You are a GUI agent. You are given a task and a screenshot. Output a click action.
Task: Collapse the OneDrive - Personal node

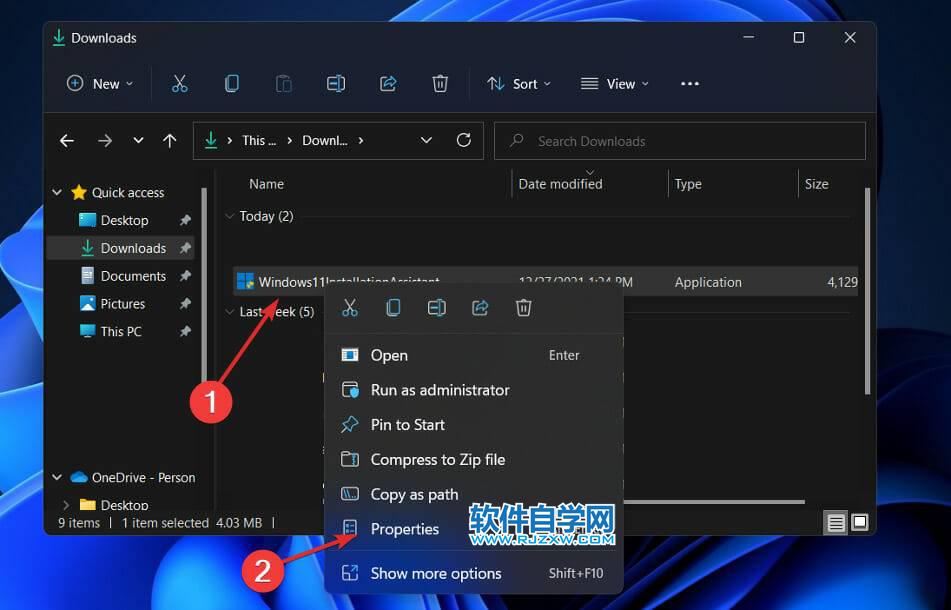coord(57,477)
